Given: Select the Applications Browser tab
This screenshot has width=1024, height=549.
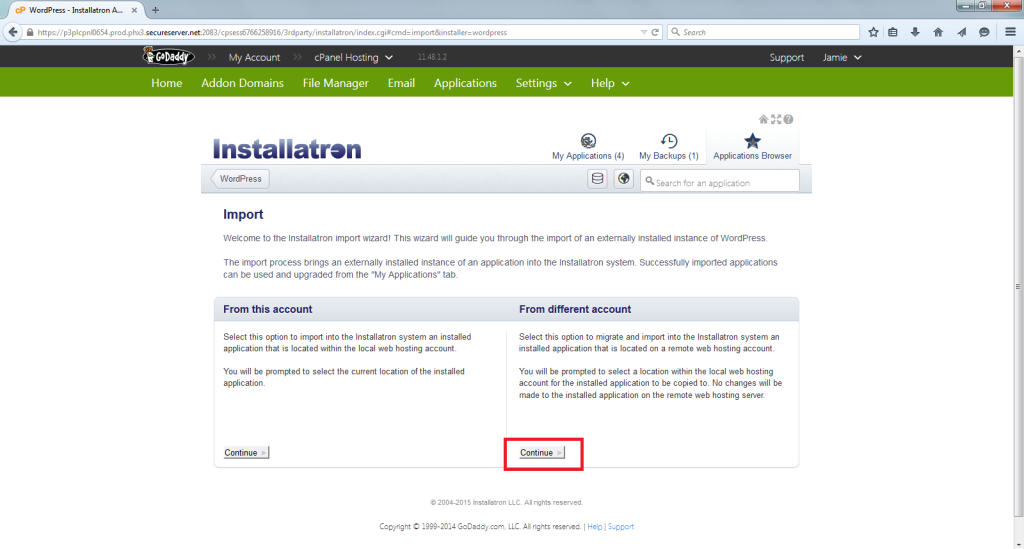Looking at the screenshot, I should click(x=752, y=147).
